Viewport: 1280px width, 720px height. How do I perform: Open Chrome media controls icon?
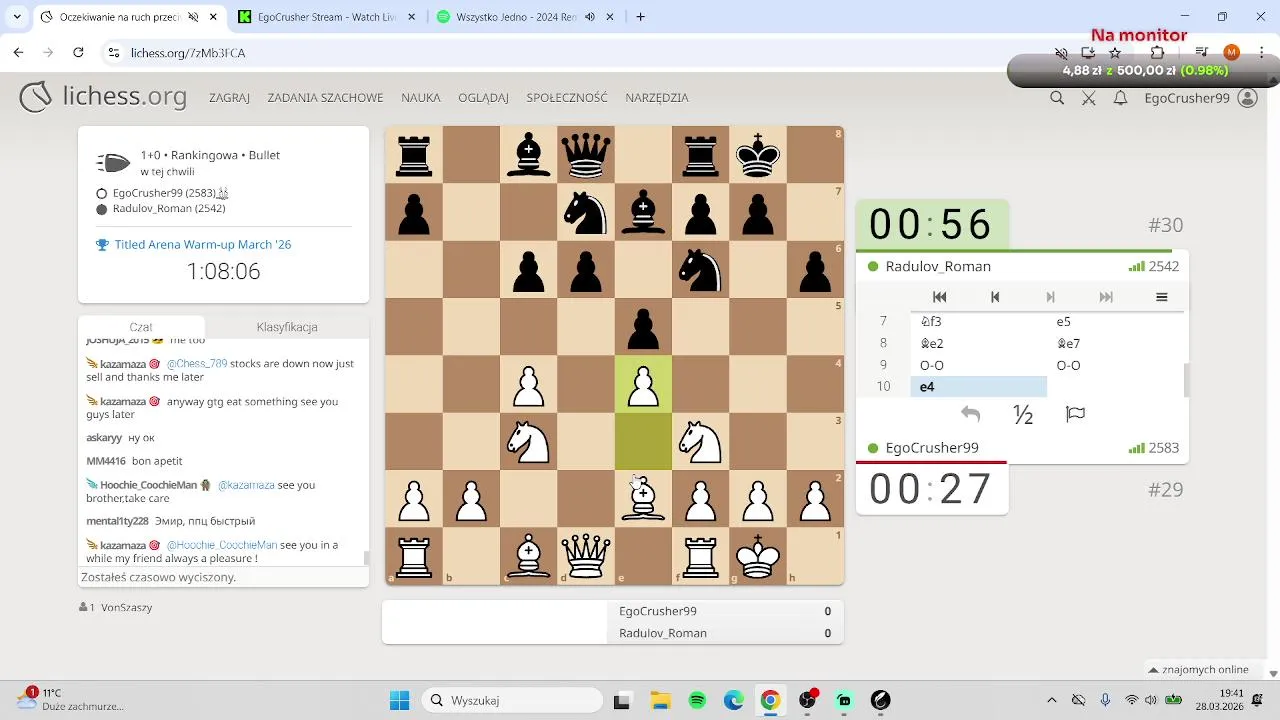pos(1202,53)
